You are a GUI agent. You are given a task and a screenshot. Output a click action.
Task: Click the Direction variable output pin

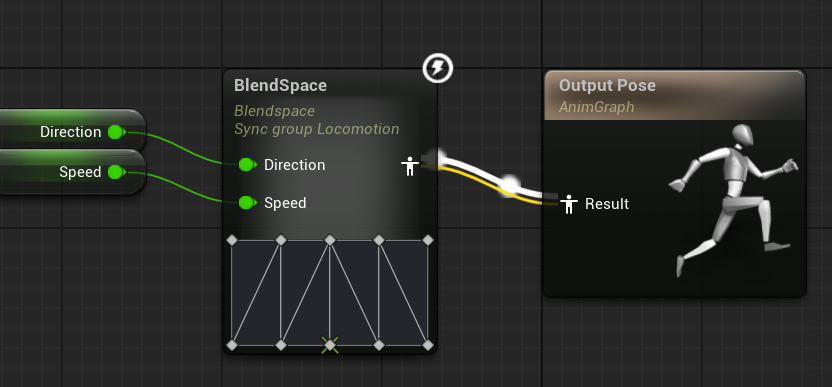pyautogui.click(x=117, y=132)
